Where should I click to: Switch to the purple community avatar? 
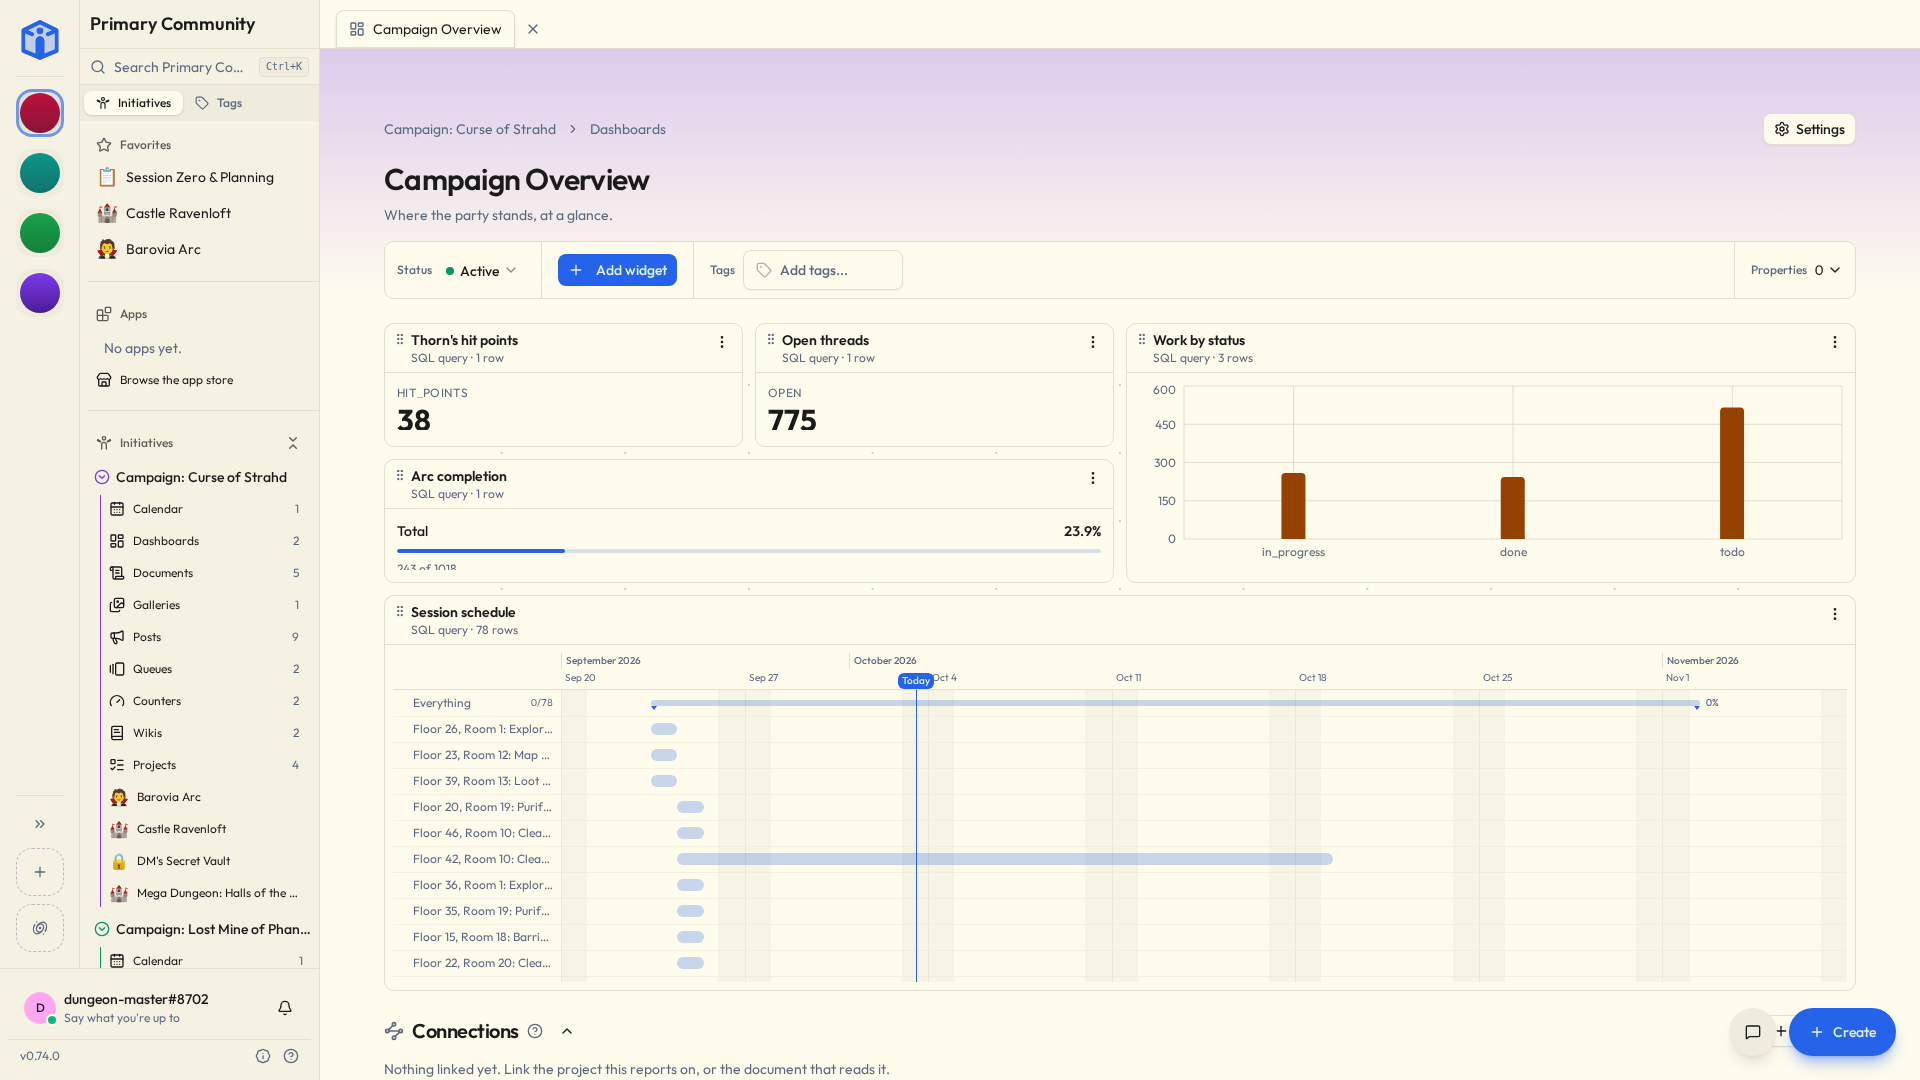(x=40, y=293)
